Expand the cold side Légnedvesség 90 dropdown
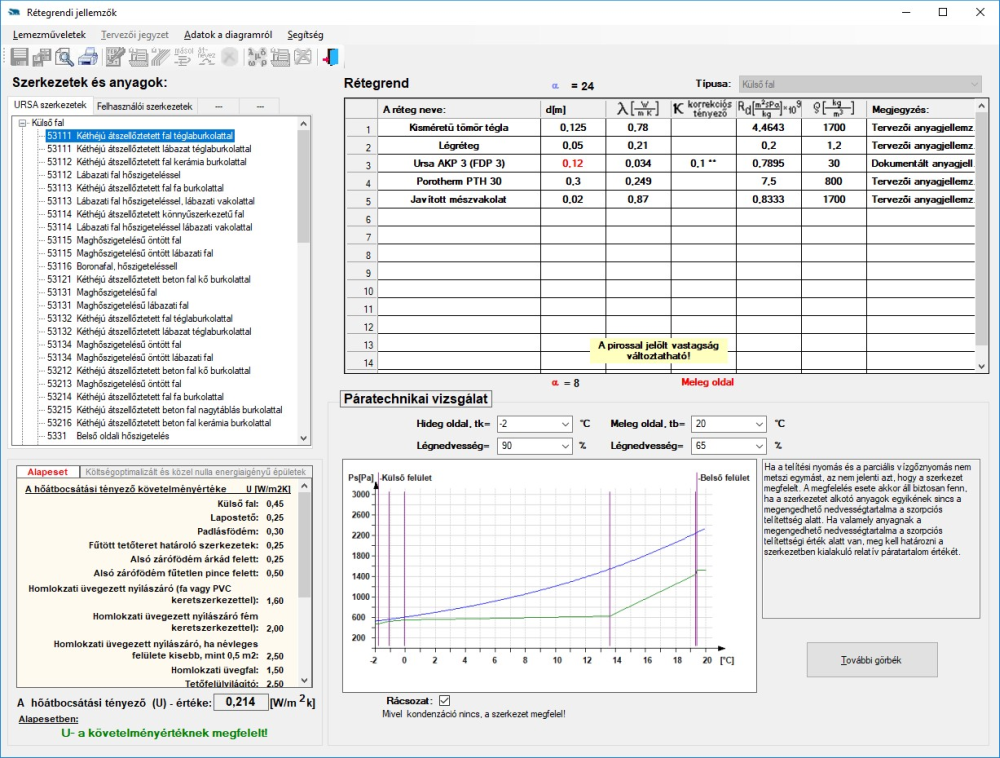 tap(567, 446)
